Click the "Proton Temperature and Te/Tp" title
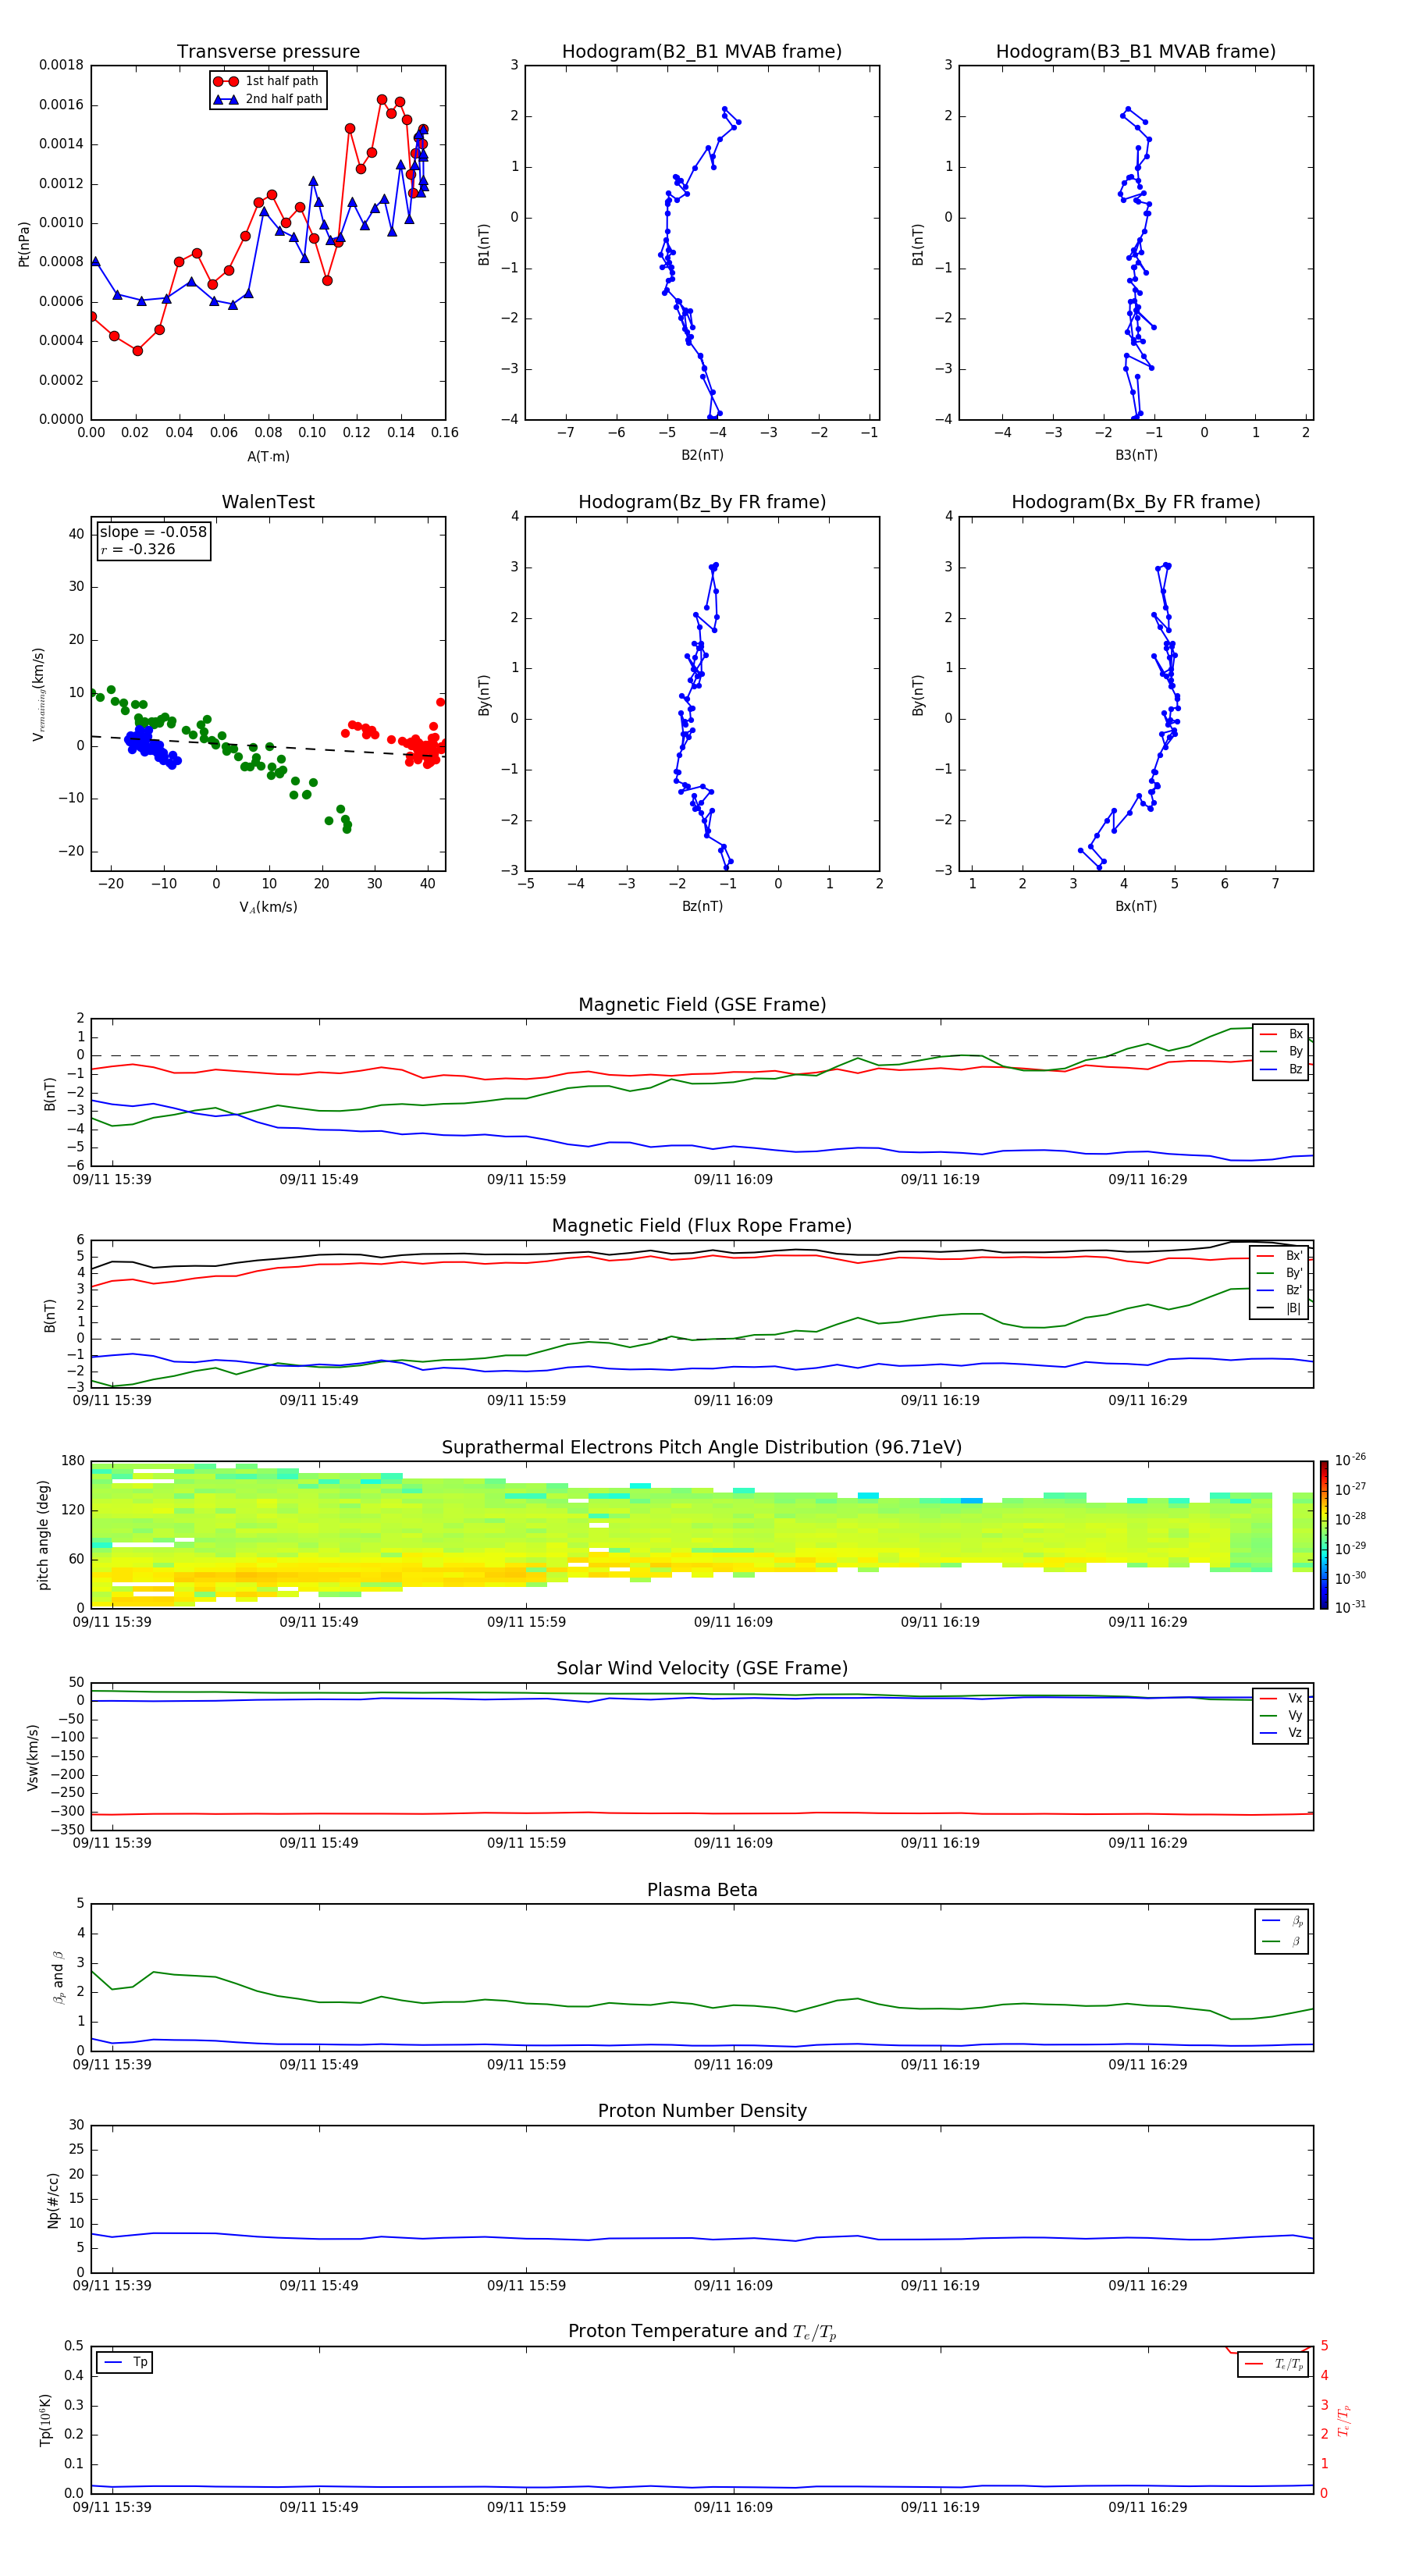This screenshot has height=2576, width=1405. point(702,2332)
